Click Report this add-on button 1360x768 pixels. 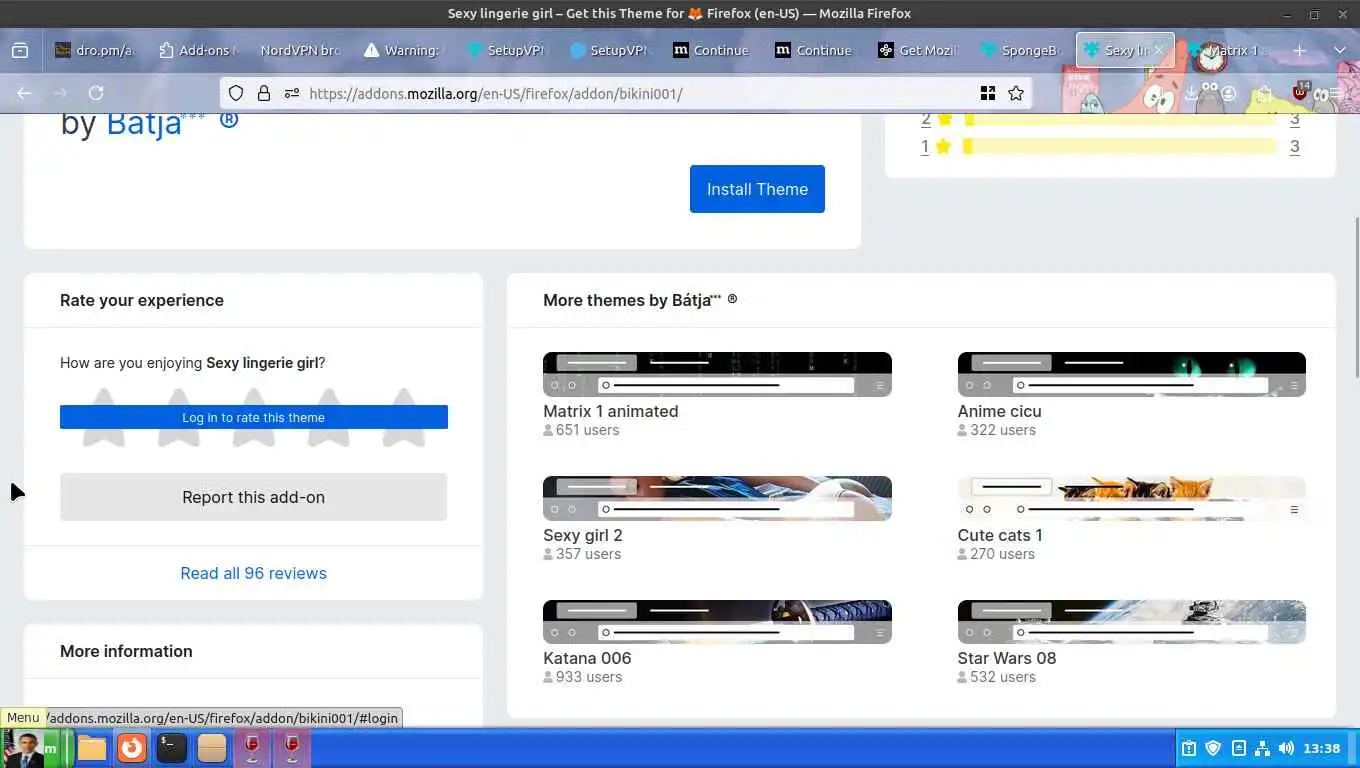click(x=254, y=497)
